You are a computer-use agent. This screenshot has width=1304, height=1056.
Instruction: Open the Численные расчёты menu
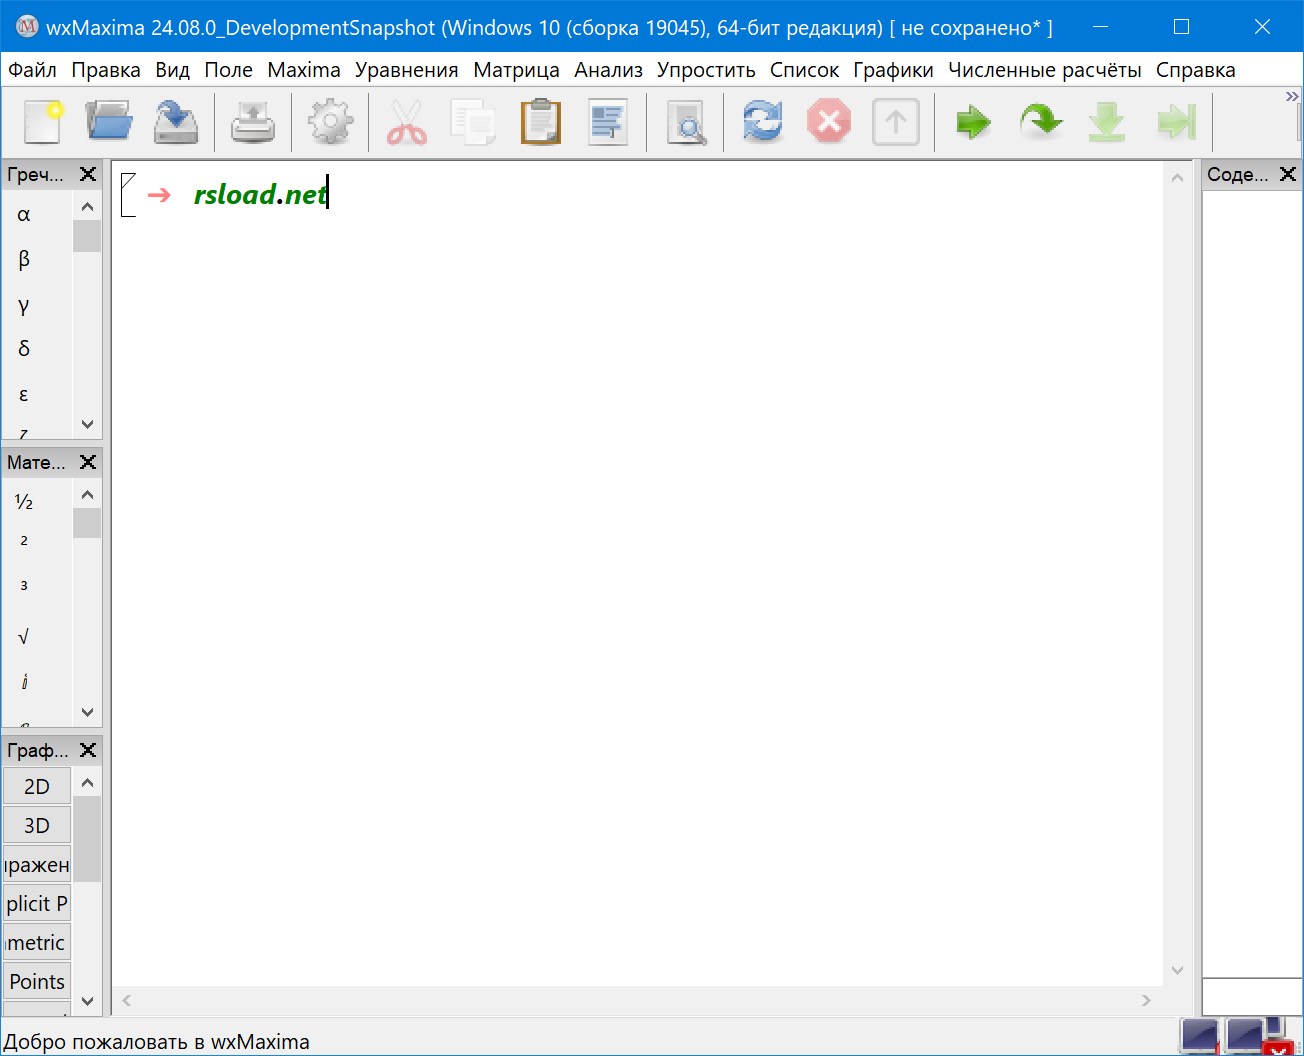[x=1044, y=70]
